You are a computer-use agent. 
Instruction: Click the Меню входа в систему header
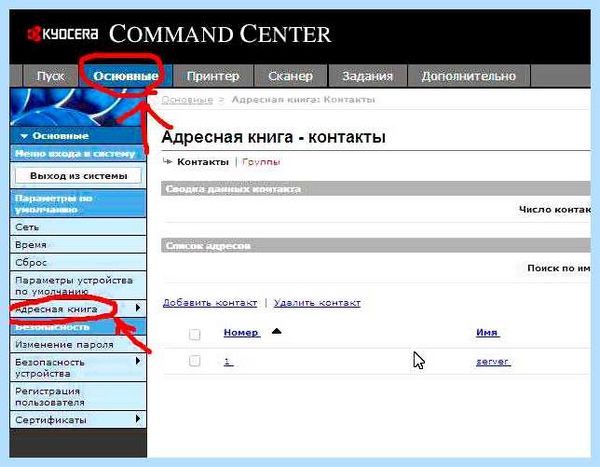pos(78,153)
